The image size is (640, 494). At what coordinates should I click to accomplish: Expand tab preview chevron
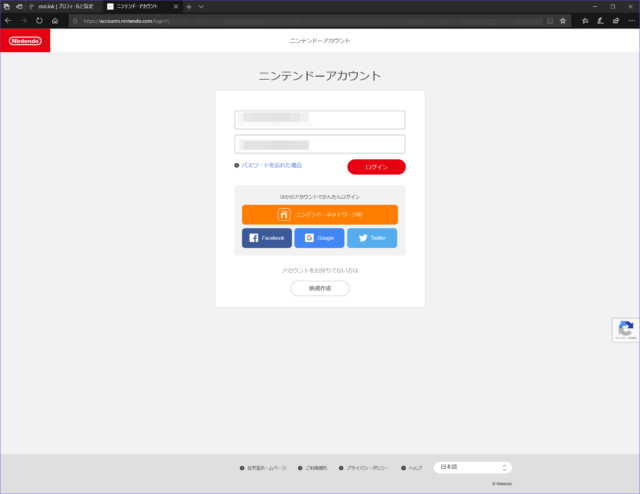click(201, 7)
